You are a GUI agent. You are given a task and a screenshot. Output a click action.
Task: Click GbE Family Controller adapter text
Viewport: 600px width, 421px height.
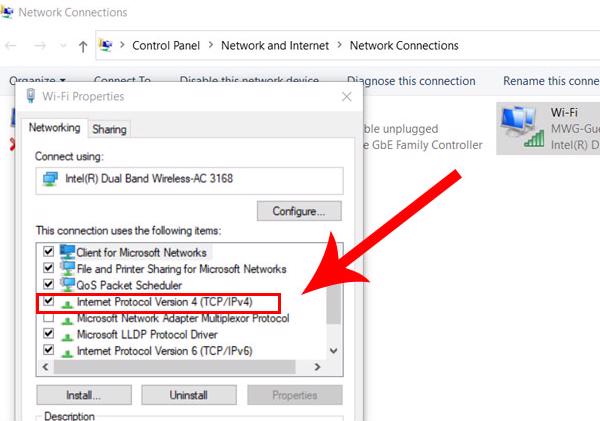(422, 145)
